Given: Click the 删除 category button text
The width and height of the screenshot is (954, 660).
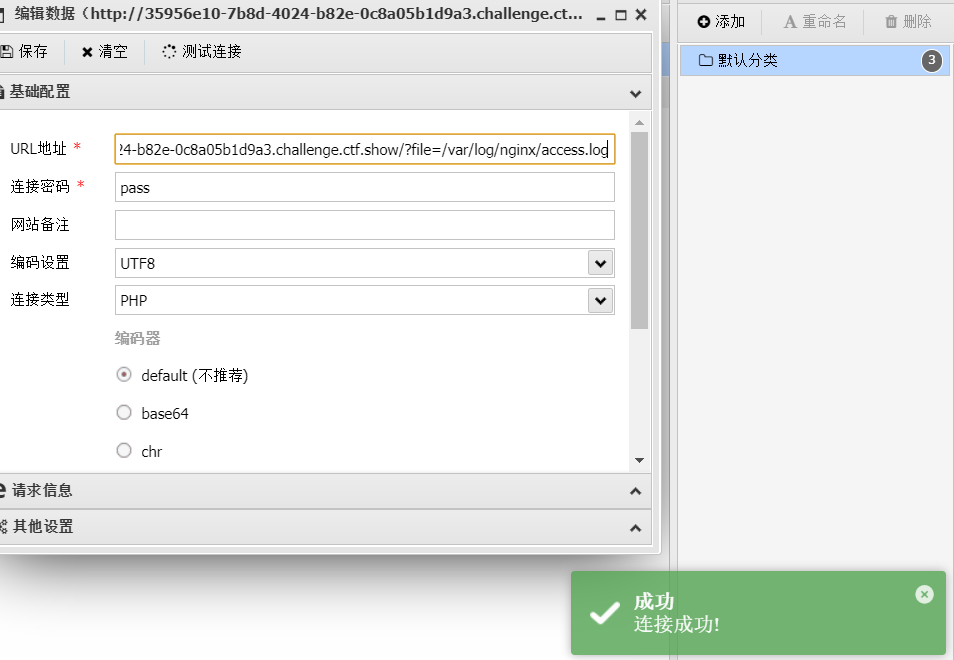Looking at the screenshot, I should pos(917,22).
